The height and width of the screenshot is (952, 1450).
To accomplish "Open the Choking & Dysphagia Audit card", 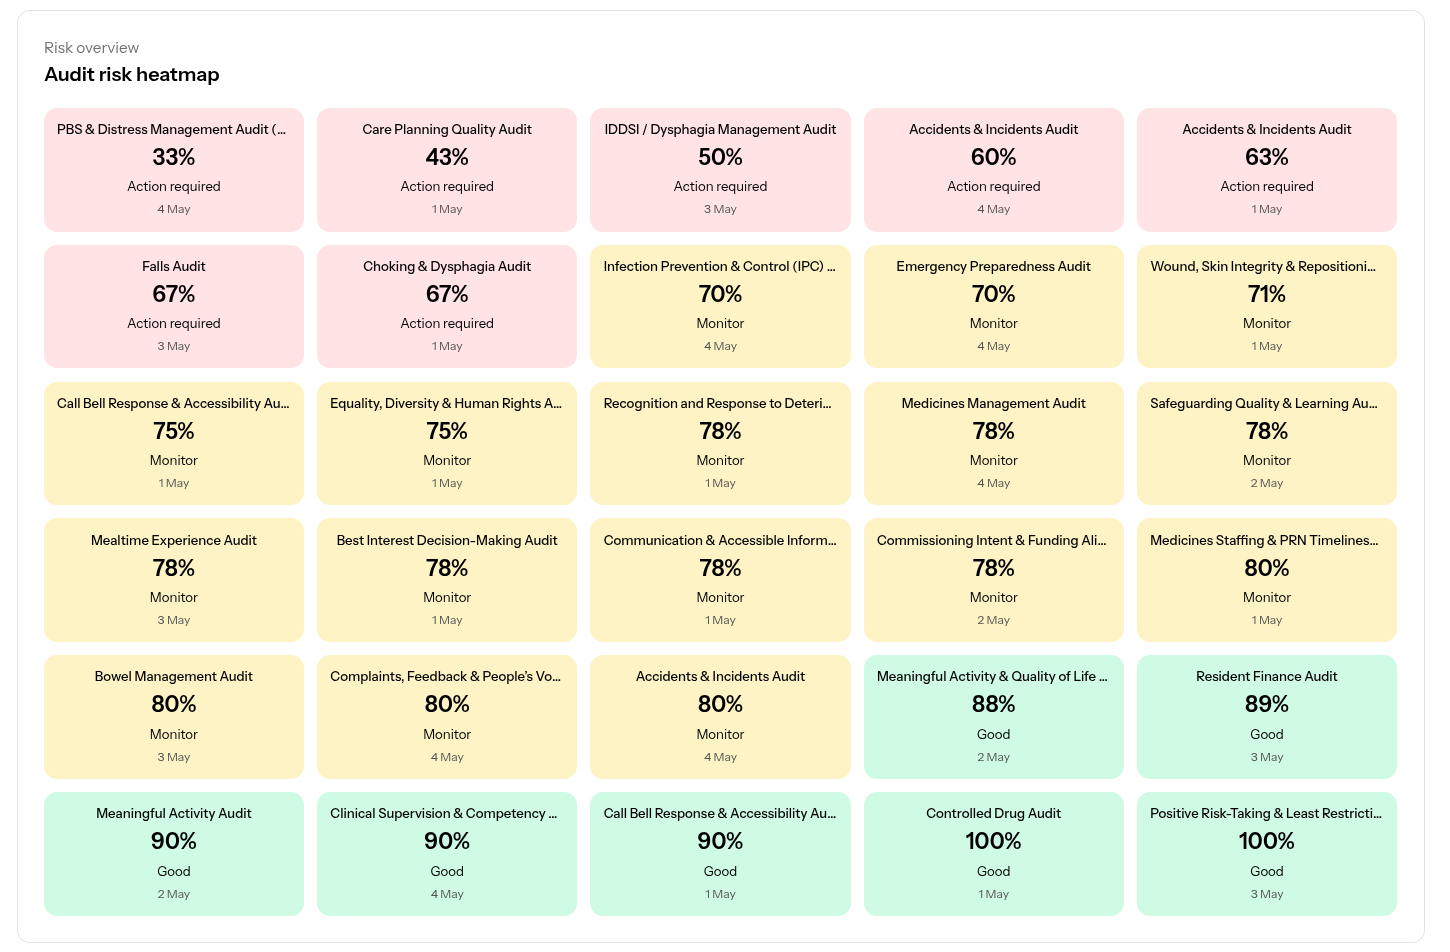I will click(x=447, y=307).
